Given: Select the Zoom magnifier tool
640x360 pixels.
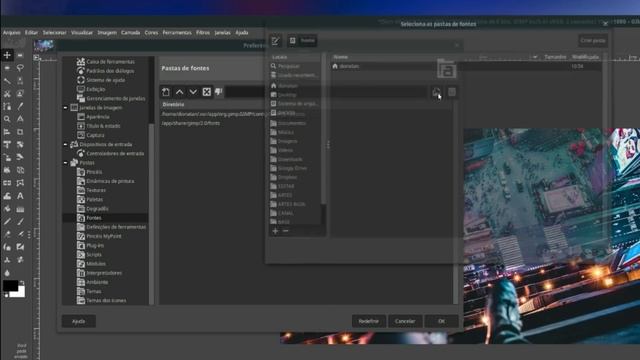Looking at the screenshot, I should click(7, 119).
